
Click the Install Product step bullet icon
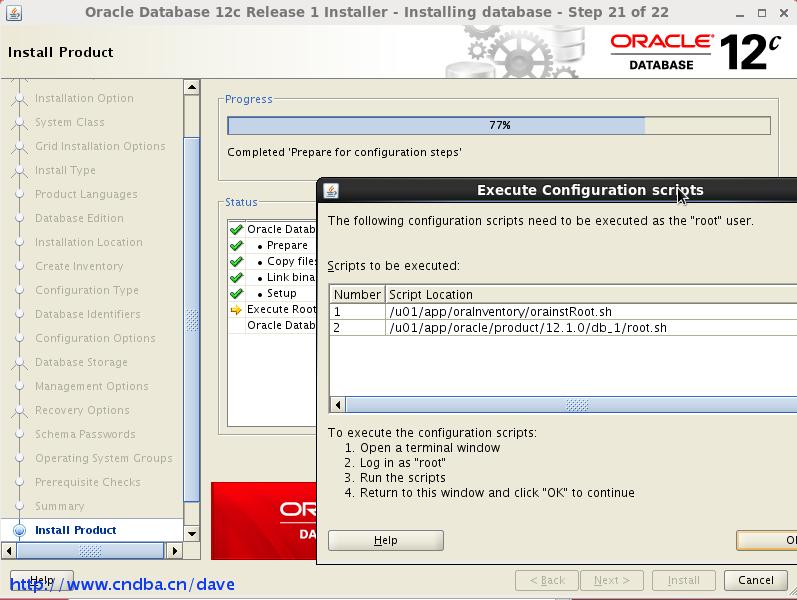click(19, 530)
